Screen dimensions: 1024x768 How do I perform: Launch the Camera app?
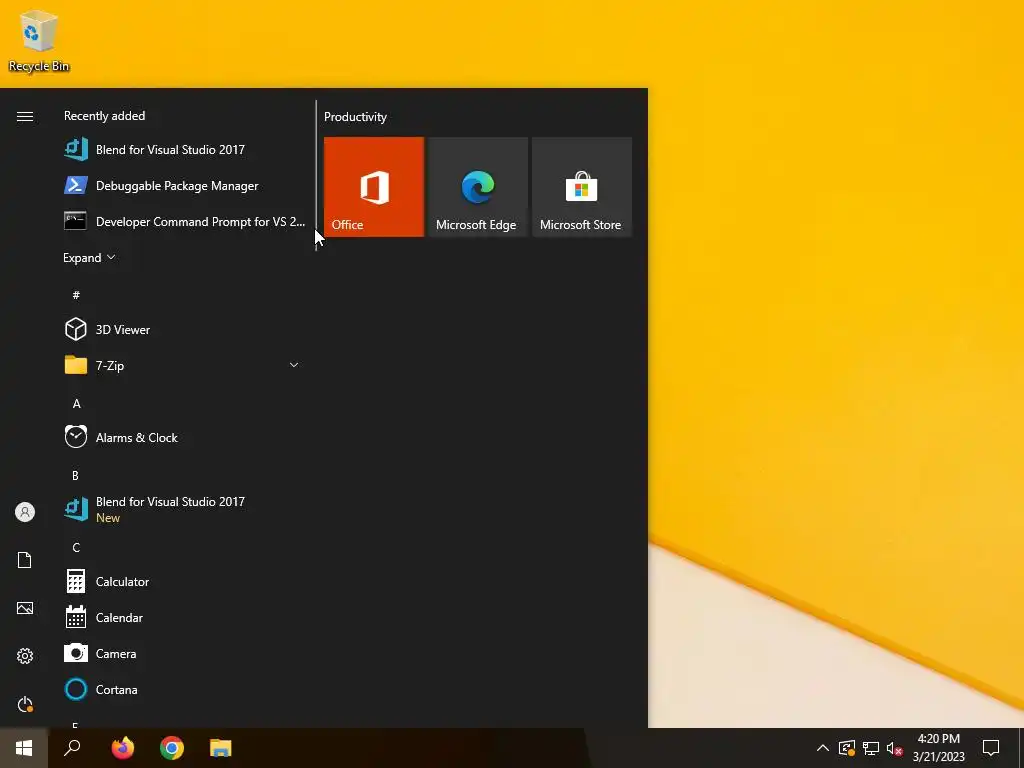coord(185,653)
